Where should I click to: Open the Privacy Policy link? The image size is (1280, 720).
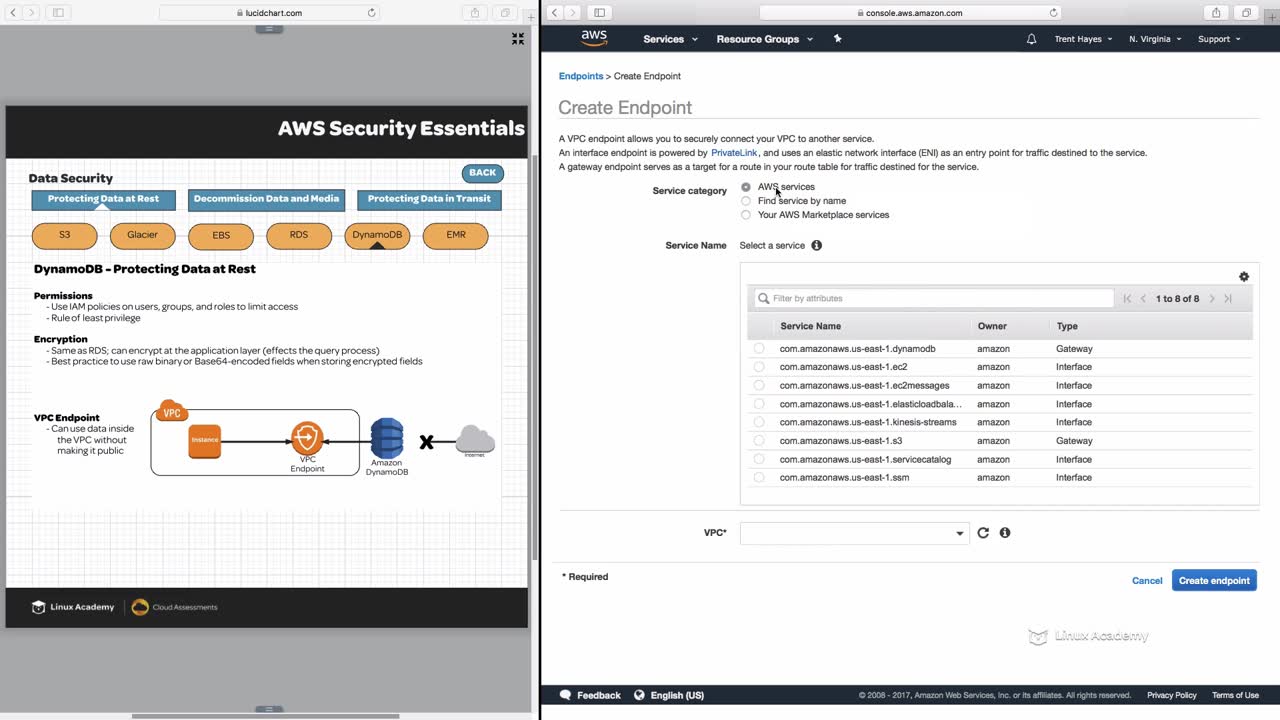[x=1172, y=695]
